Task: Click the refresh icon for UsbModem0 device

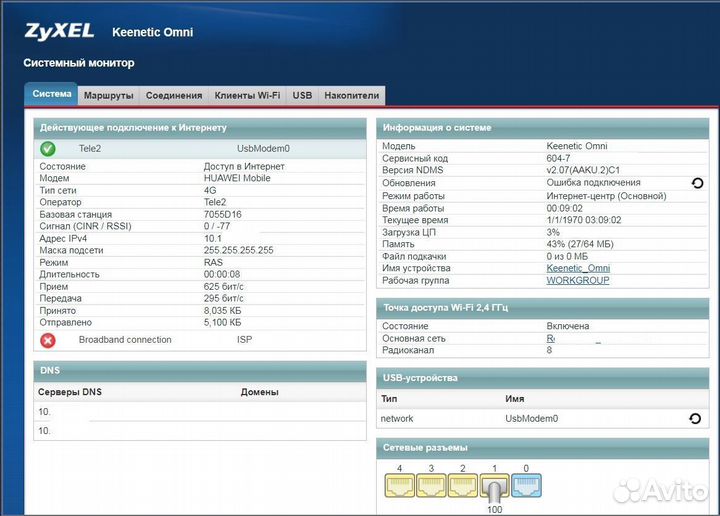Action: point(695,418)
